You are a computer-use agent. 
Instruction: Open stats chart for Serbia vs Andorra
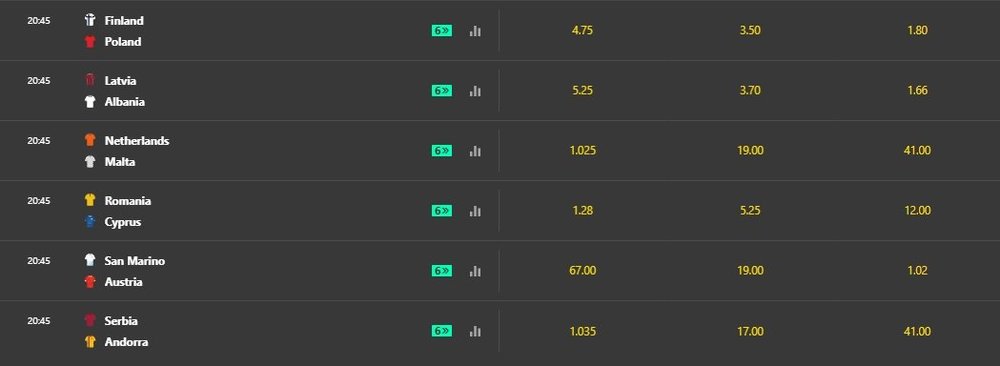pyautogui.click(x=475, y=331)
